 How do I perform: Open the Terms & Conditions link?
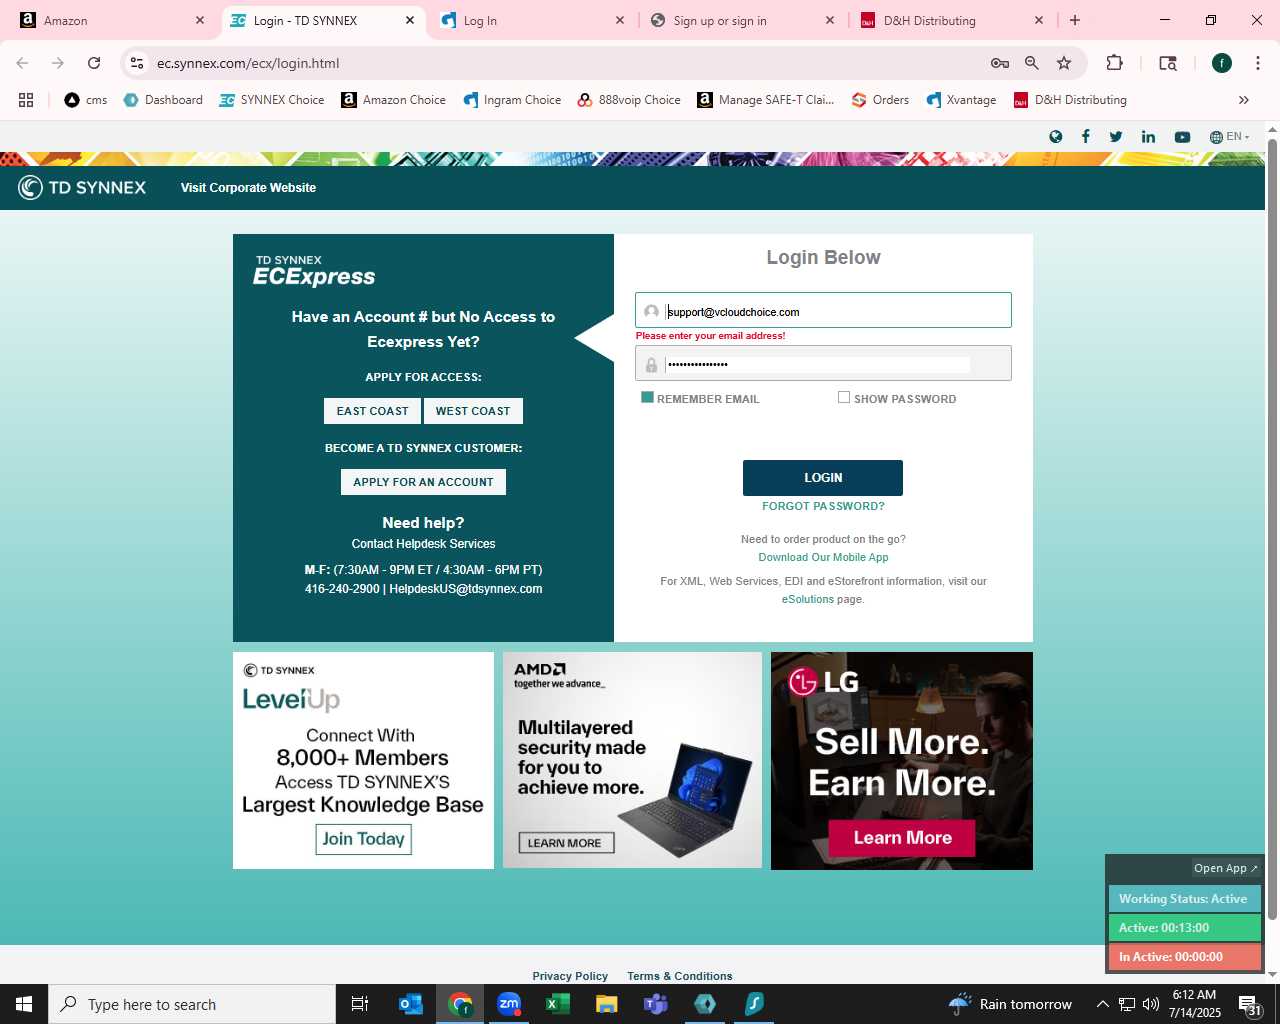(679, 976)
